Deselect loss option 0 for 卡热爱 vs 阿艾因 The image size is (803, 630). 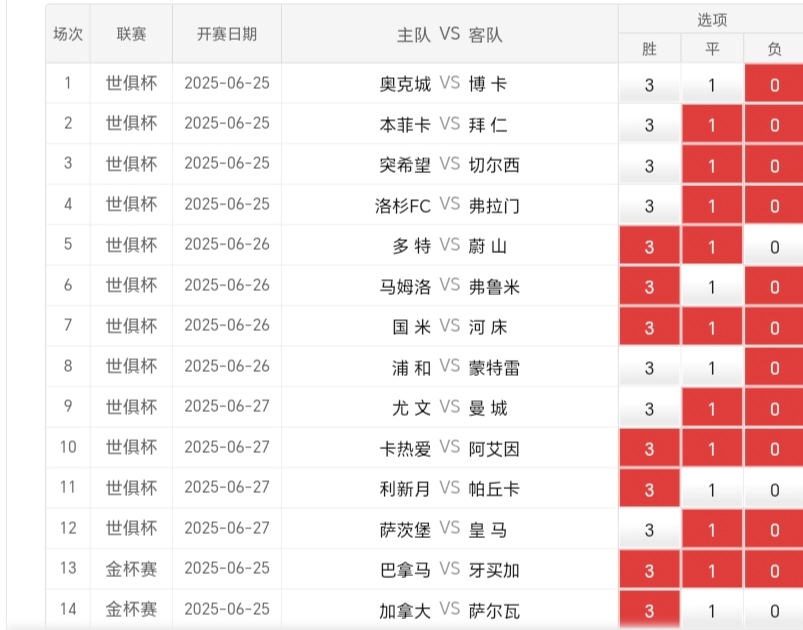[x=774, y=448]
